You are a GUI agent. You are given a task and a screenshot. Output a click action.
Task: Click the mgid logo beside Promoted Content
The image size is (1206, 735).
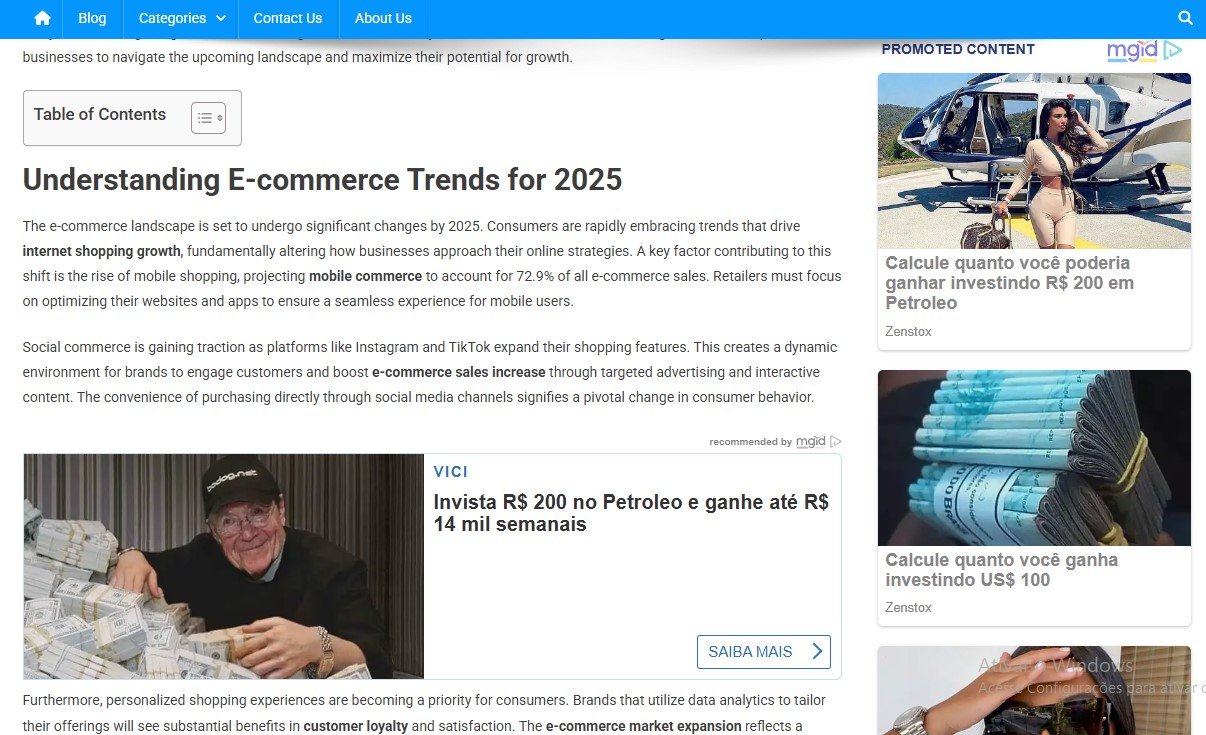(x=1132, y=50)
